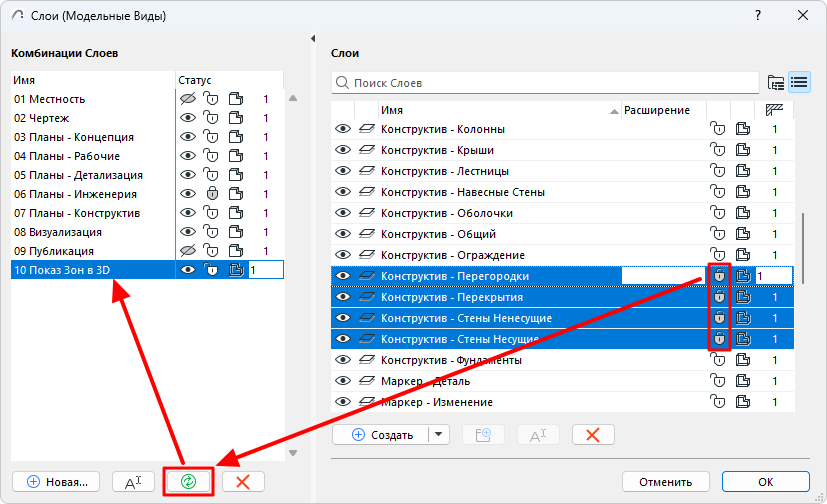This screenshot has height=504, width=827.
Task: Toggle visibility of 01 Местность combination
Action: 187,99
